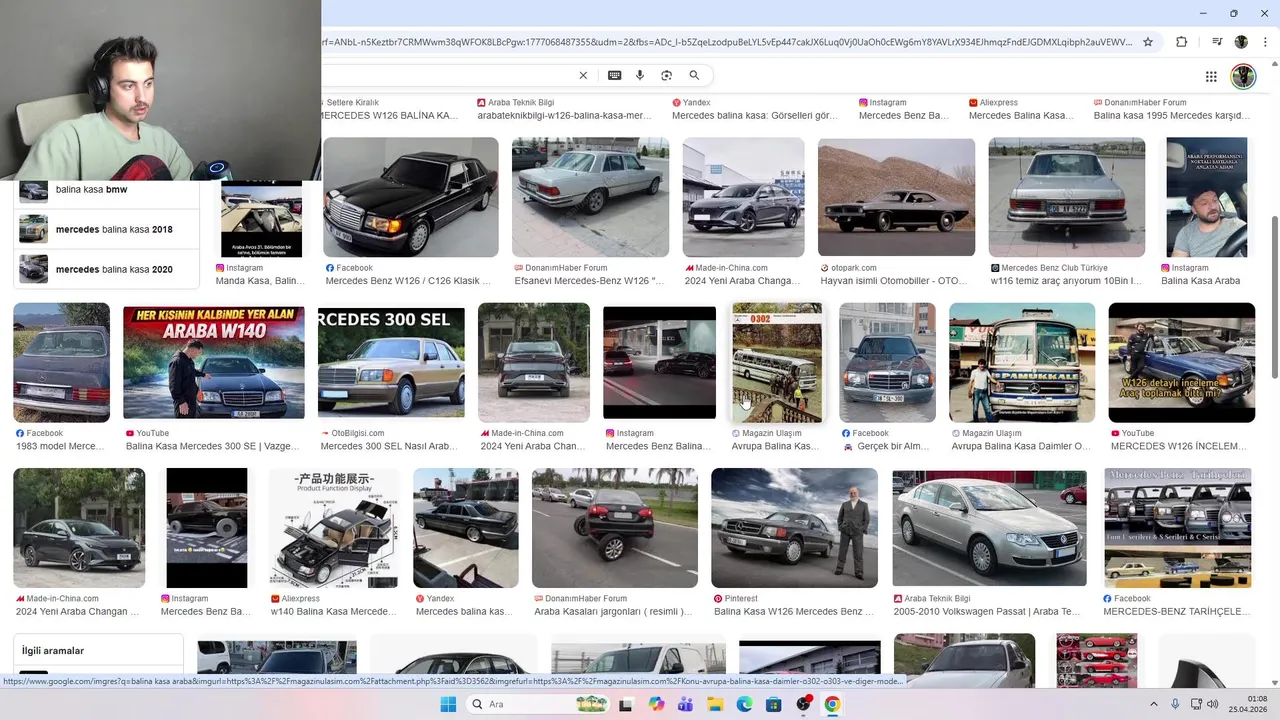Select related search 'mercedes balina kasa 2020'

(106, 269)
